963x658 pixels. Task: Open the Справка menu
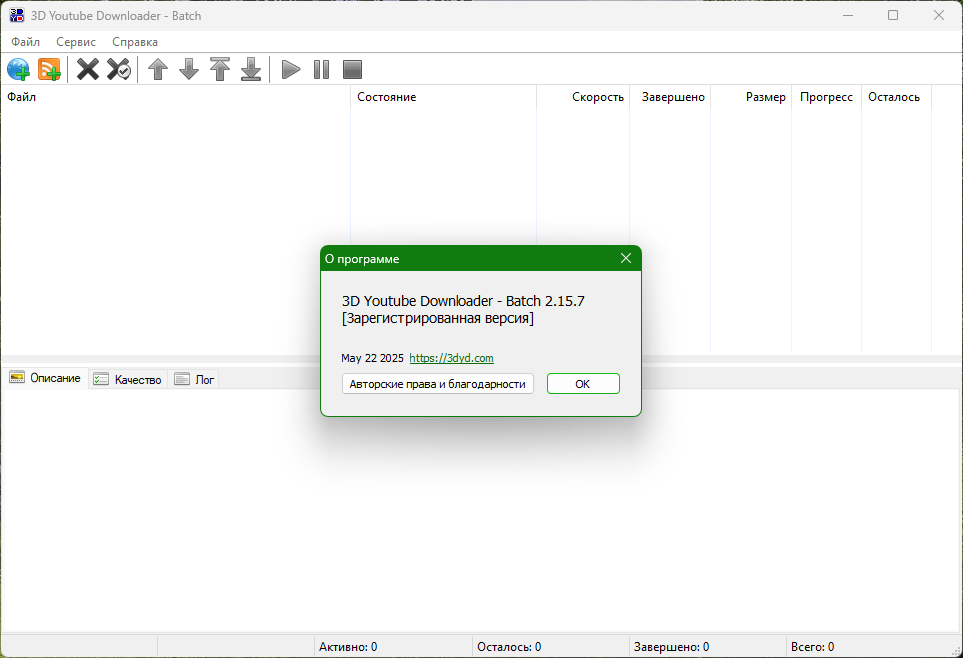[x=135, y=42]
